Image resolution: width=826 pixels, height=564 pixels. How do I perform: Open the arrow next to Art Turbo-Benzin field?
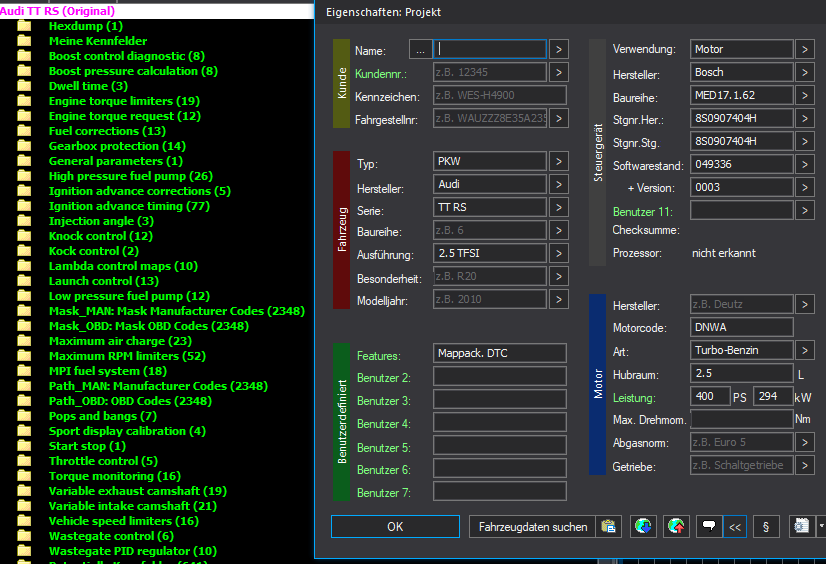coord(804,350)
